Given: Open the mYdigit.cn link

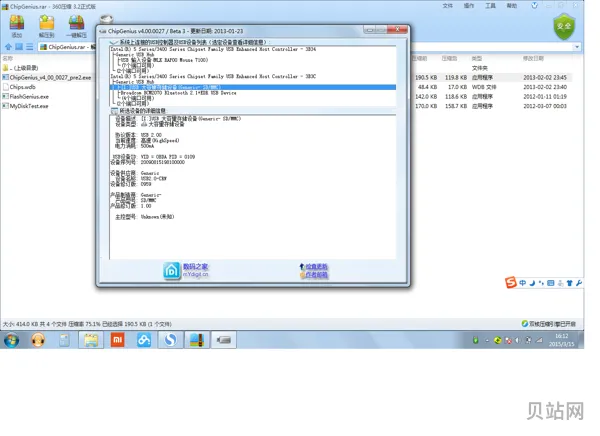Looking at the screenshot, I should tap(196, 274).
